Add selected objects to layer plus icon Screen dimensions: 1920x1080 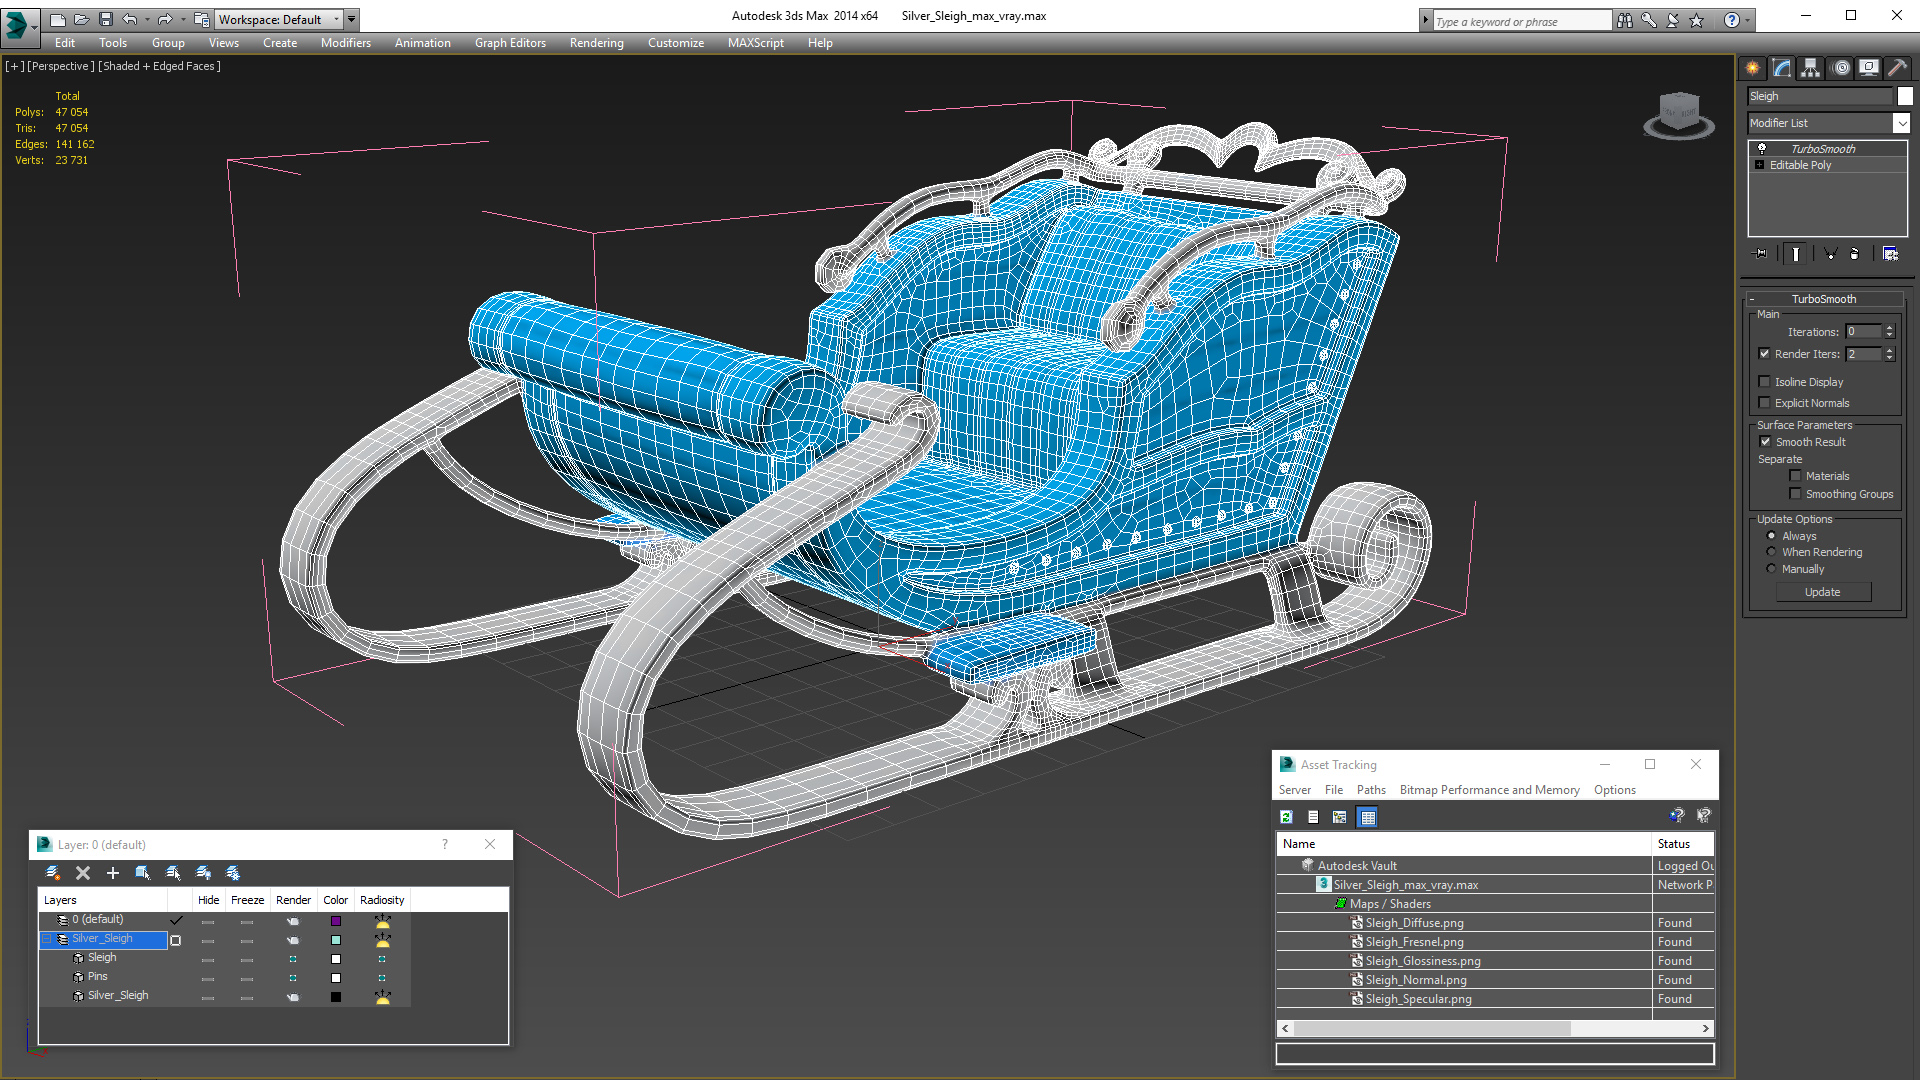[113, 873]
